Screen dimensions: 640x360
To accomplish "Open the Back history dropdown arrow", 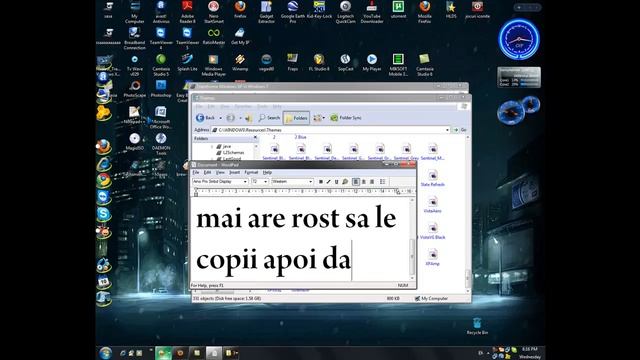I will pyautogui.click(x=220, y=118).
